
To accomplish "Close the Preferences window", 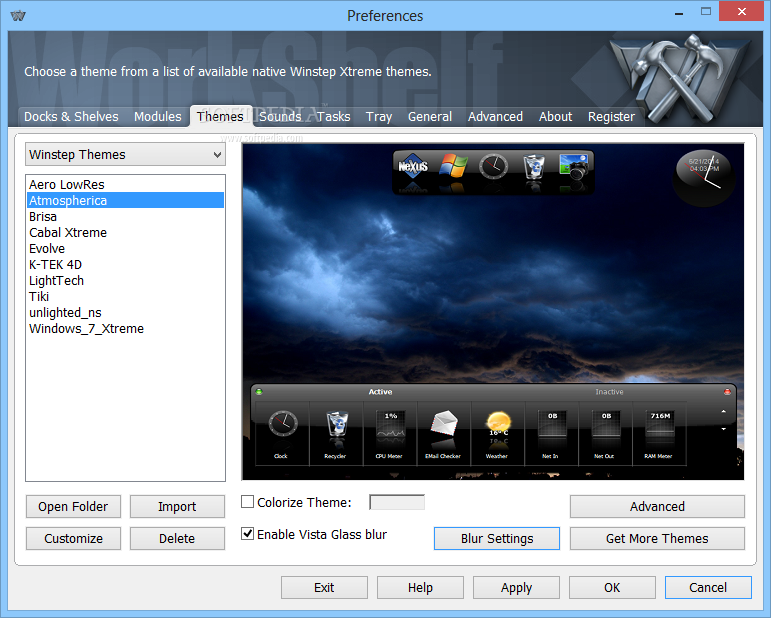I will [x=741, y=11].
